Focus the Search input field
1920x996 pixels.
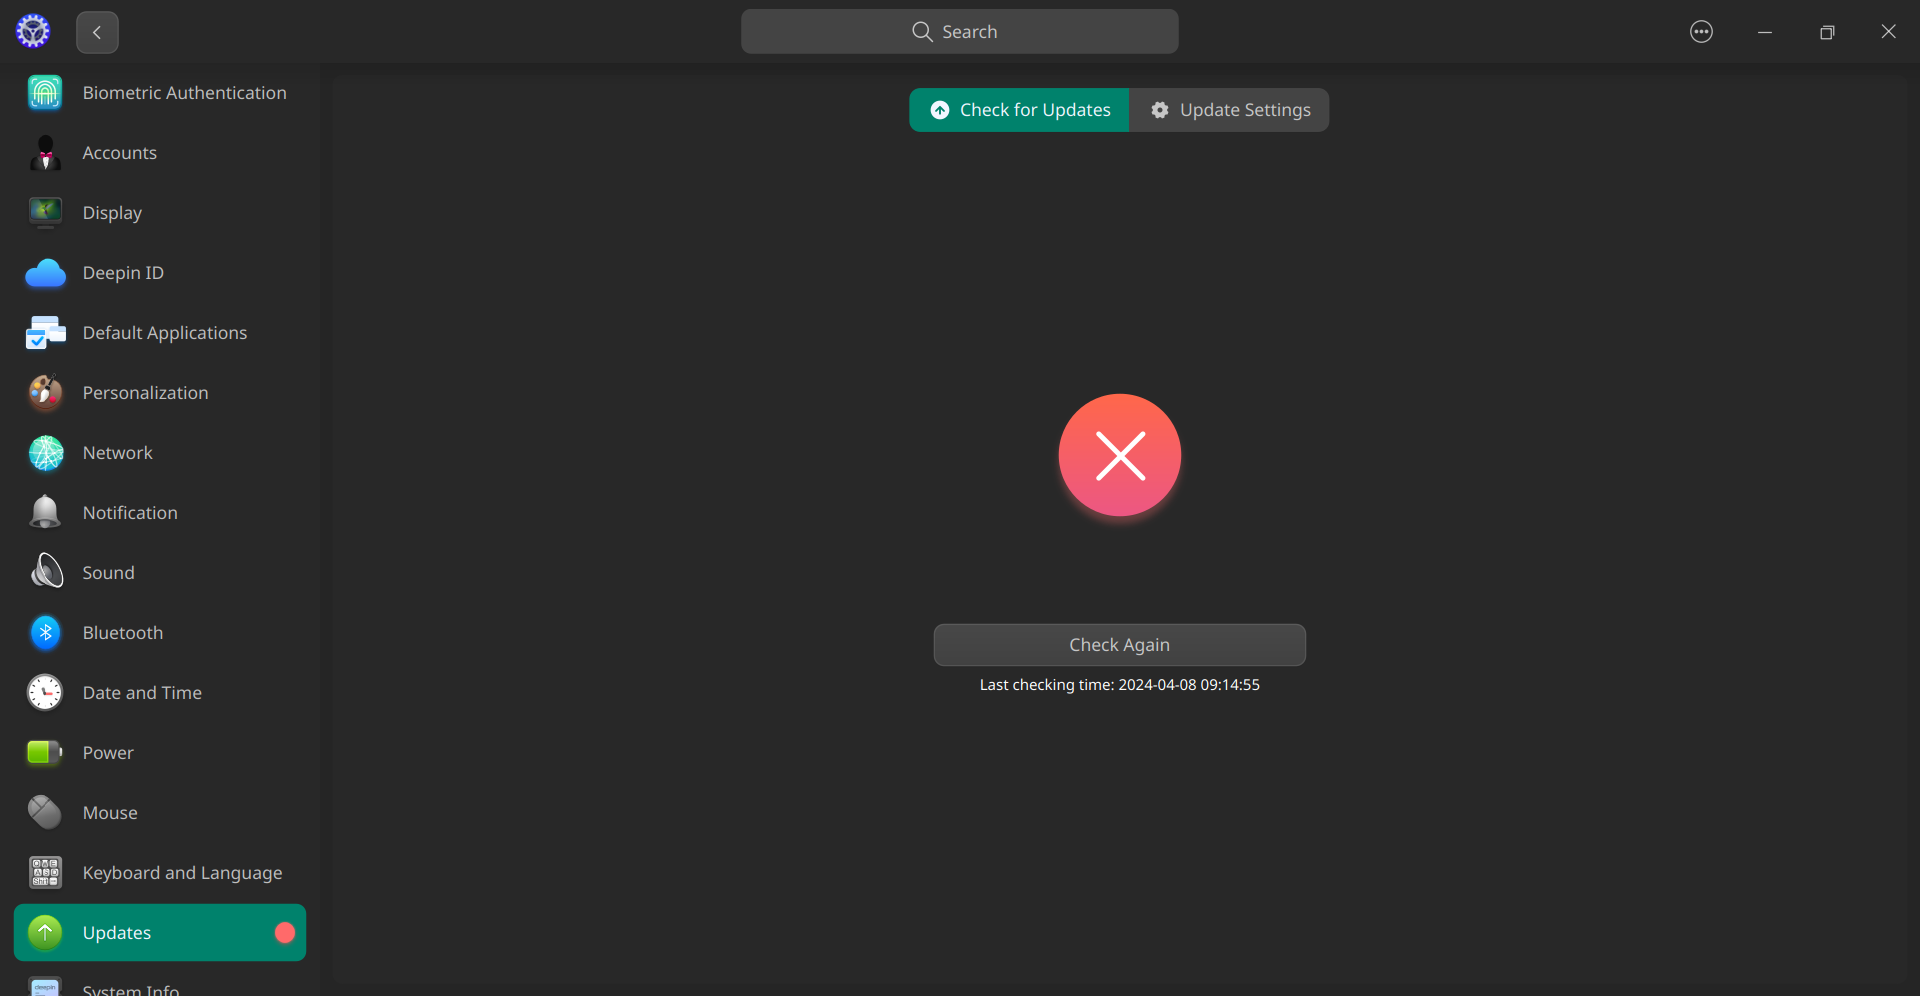(x=959, y=32)
